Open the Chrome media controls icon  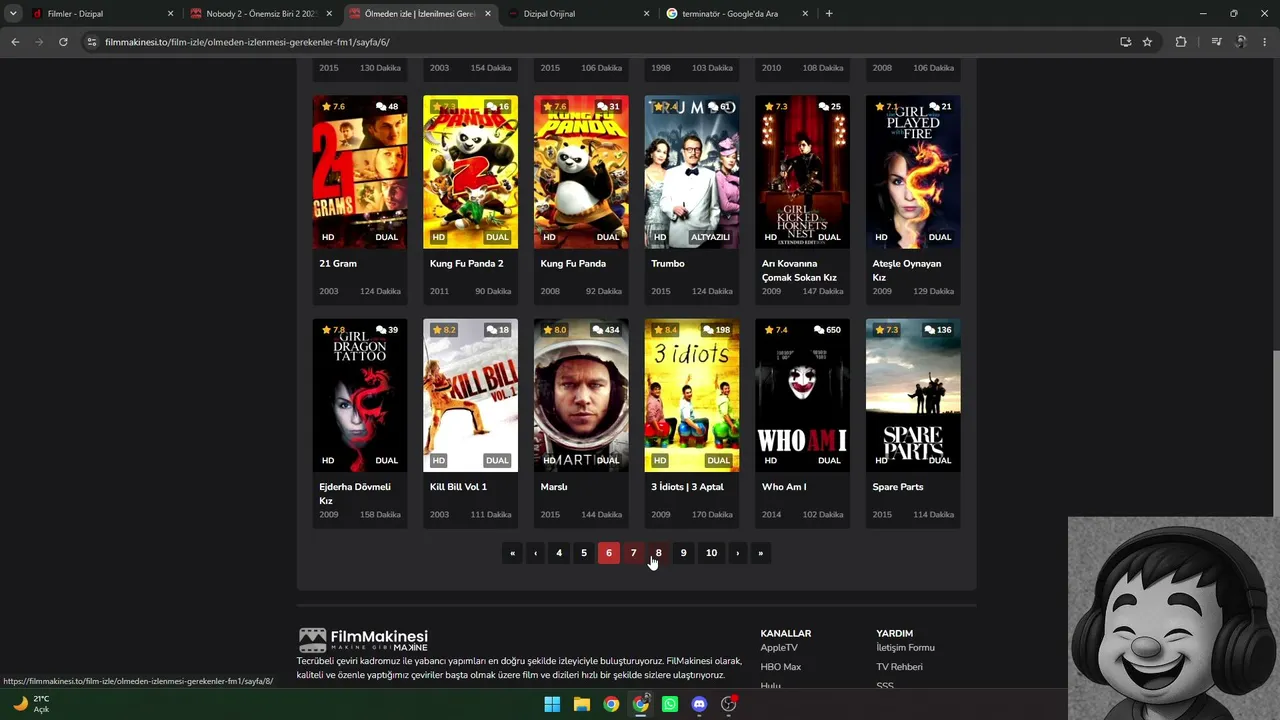(1216, 42)
